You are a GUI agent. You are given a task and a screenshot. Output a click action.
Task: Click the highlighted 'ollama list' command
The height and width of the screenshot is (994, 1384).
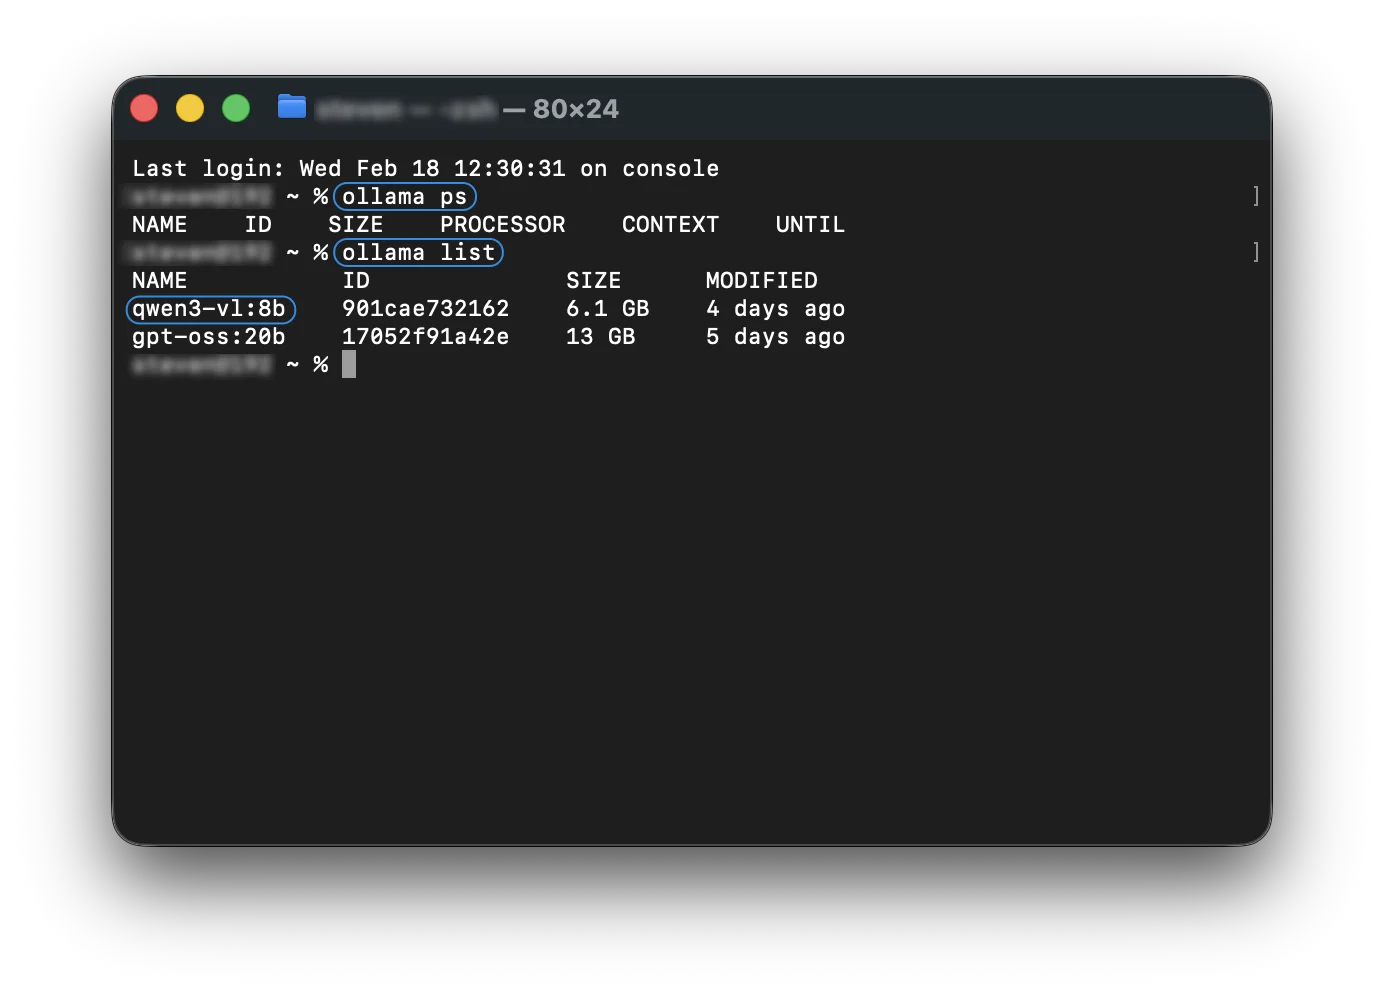pos(418,253)
